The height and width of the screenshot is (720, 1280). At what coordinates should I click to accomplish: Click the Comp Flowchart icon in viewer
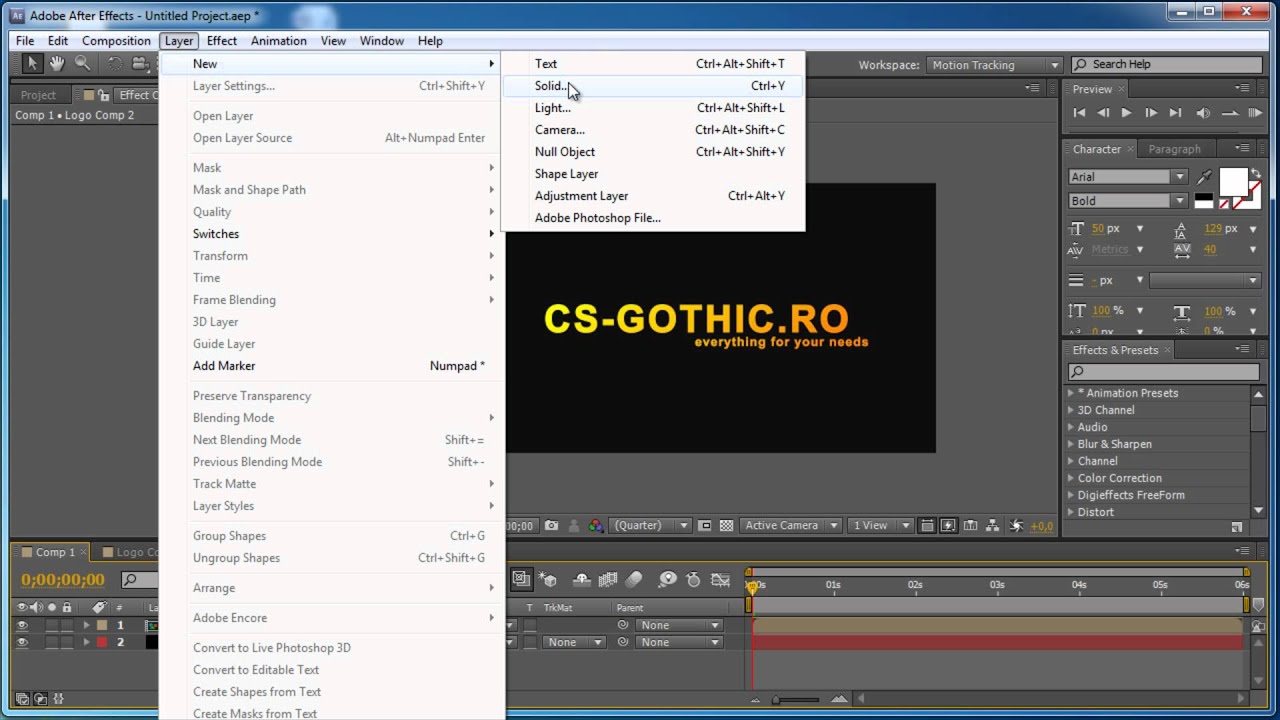(x=993, y=525)
